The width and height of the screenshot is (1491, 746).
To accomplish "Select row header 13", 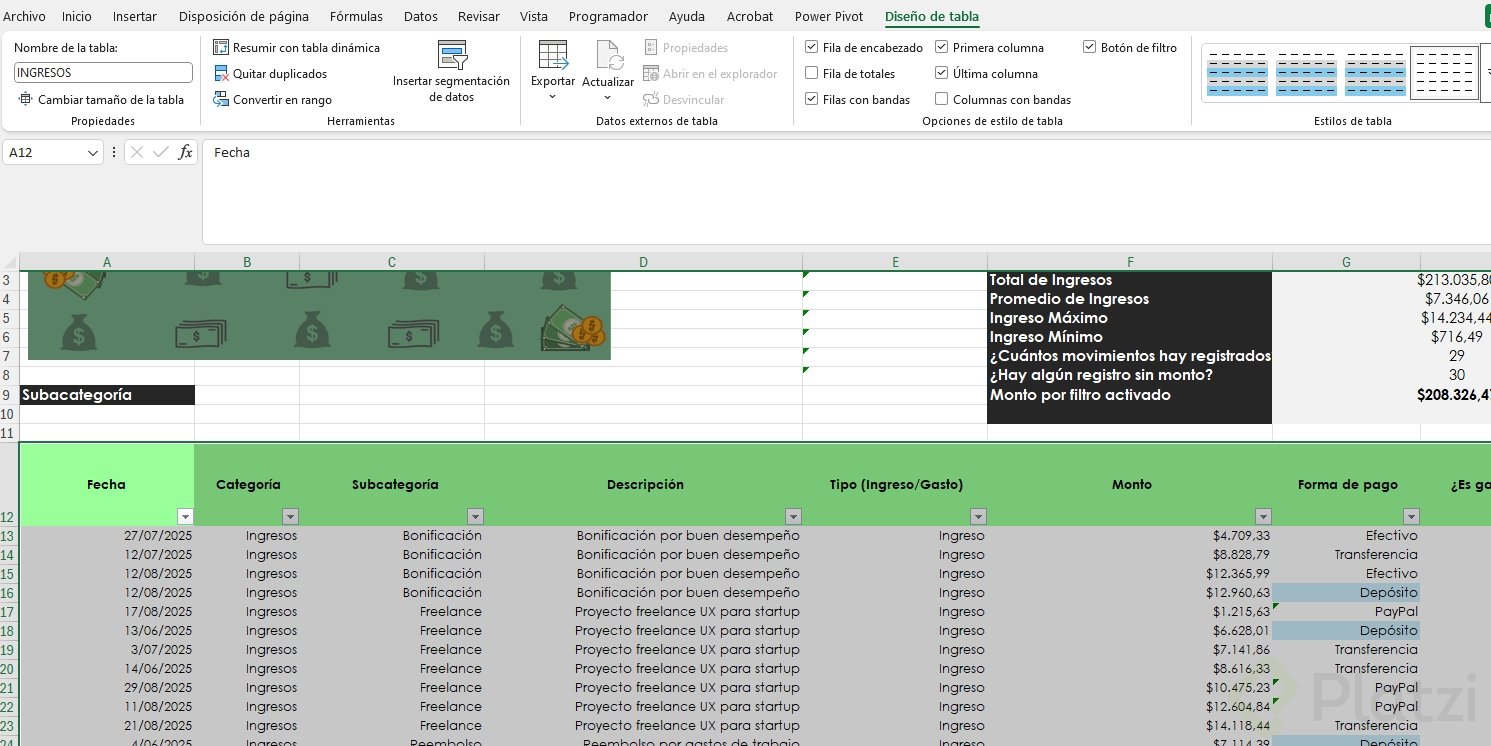I will coord(9,535).
